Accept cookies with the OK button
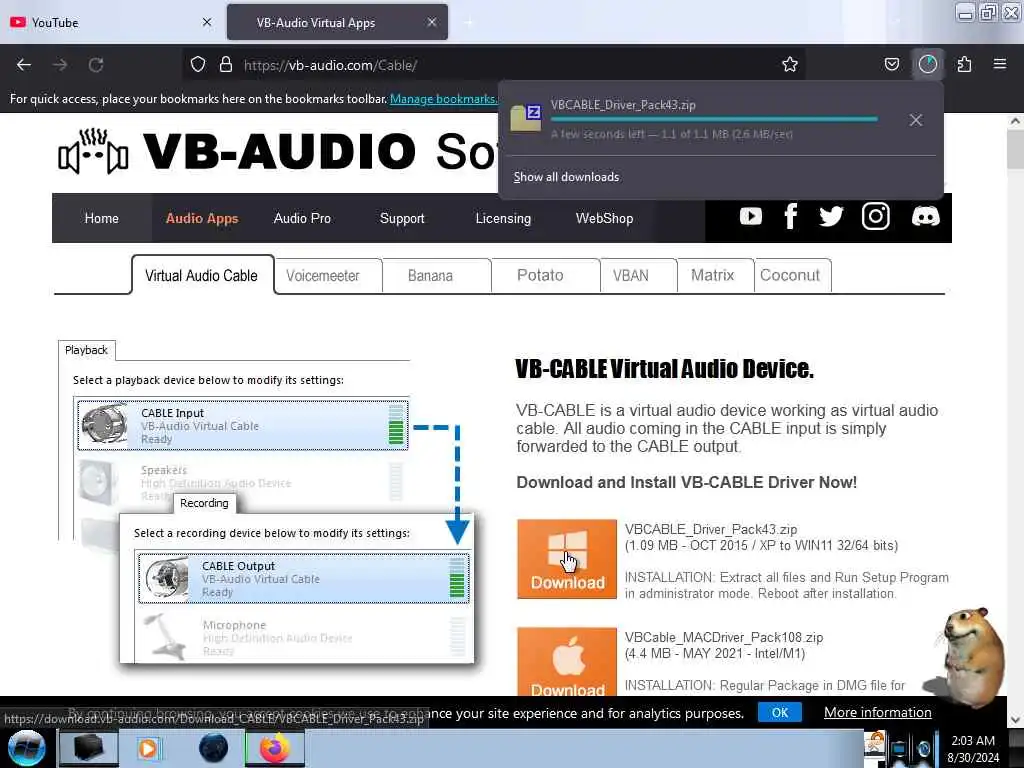This screenshot has height=768, width=1024. 779,712
